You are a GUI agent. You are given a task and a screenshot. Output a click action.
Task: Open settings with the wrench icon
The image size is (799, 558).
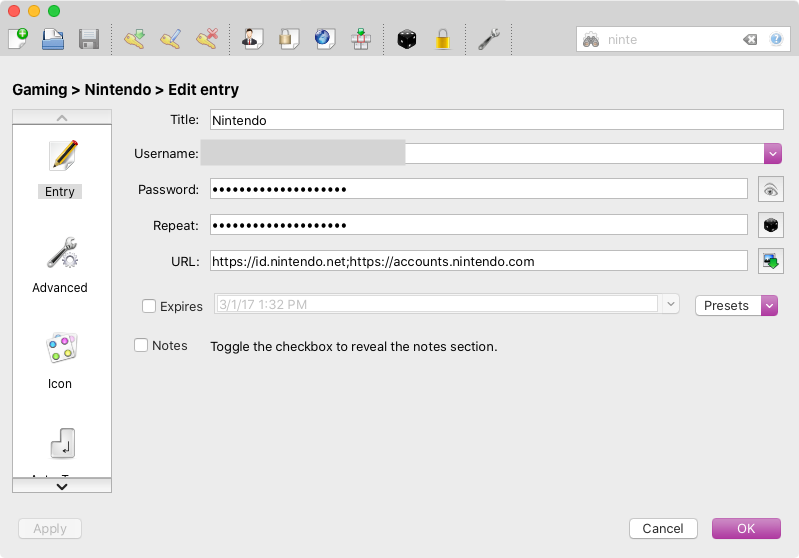pos(489,39)
